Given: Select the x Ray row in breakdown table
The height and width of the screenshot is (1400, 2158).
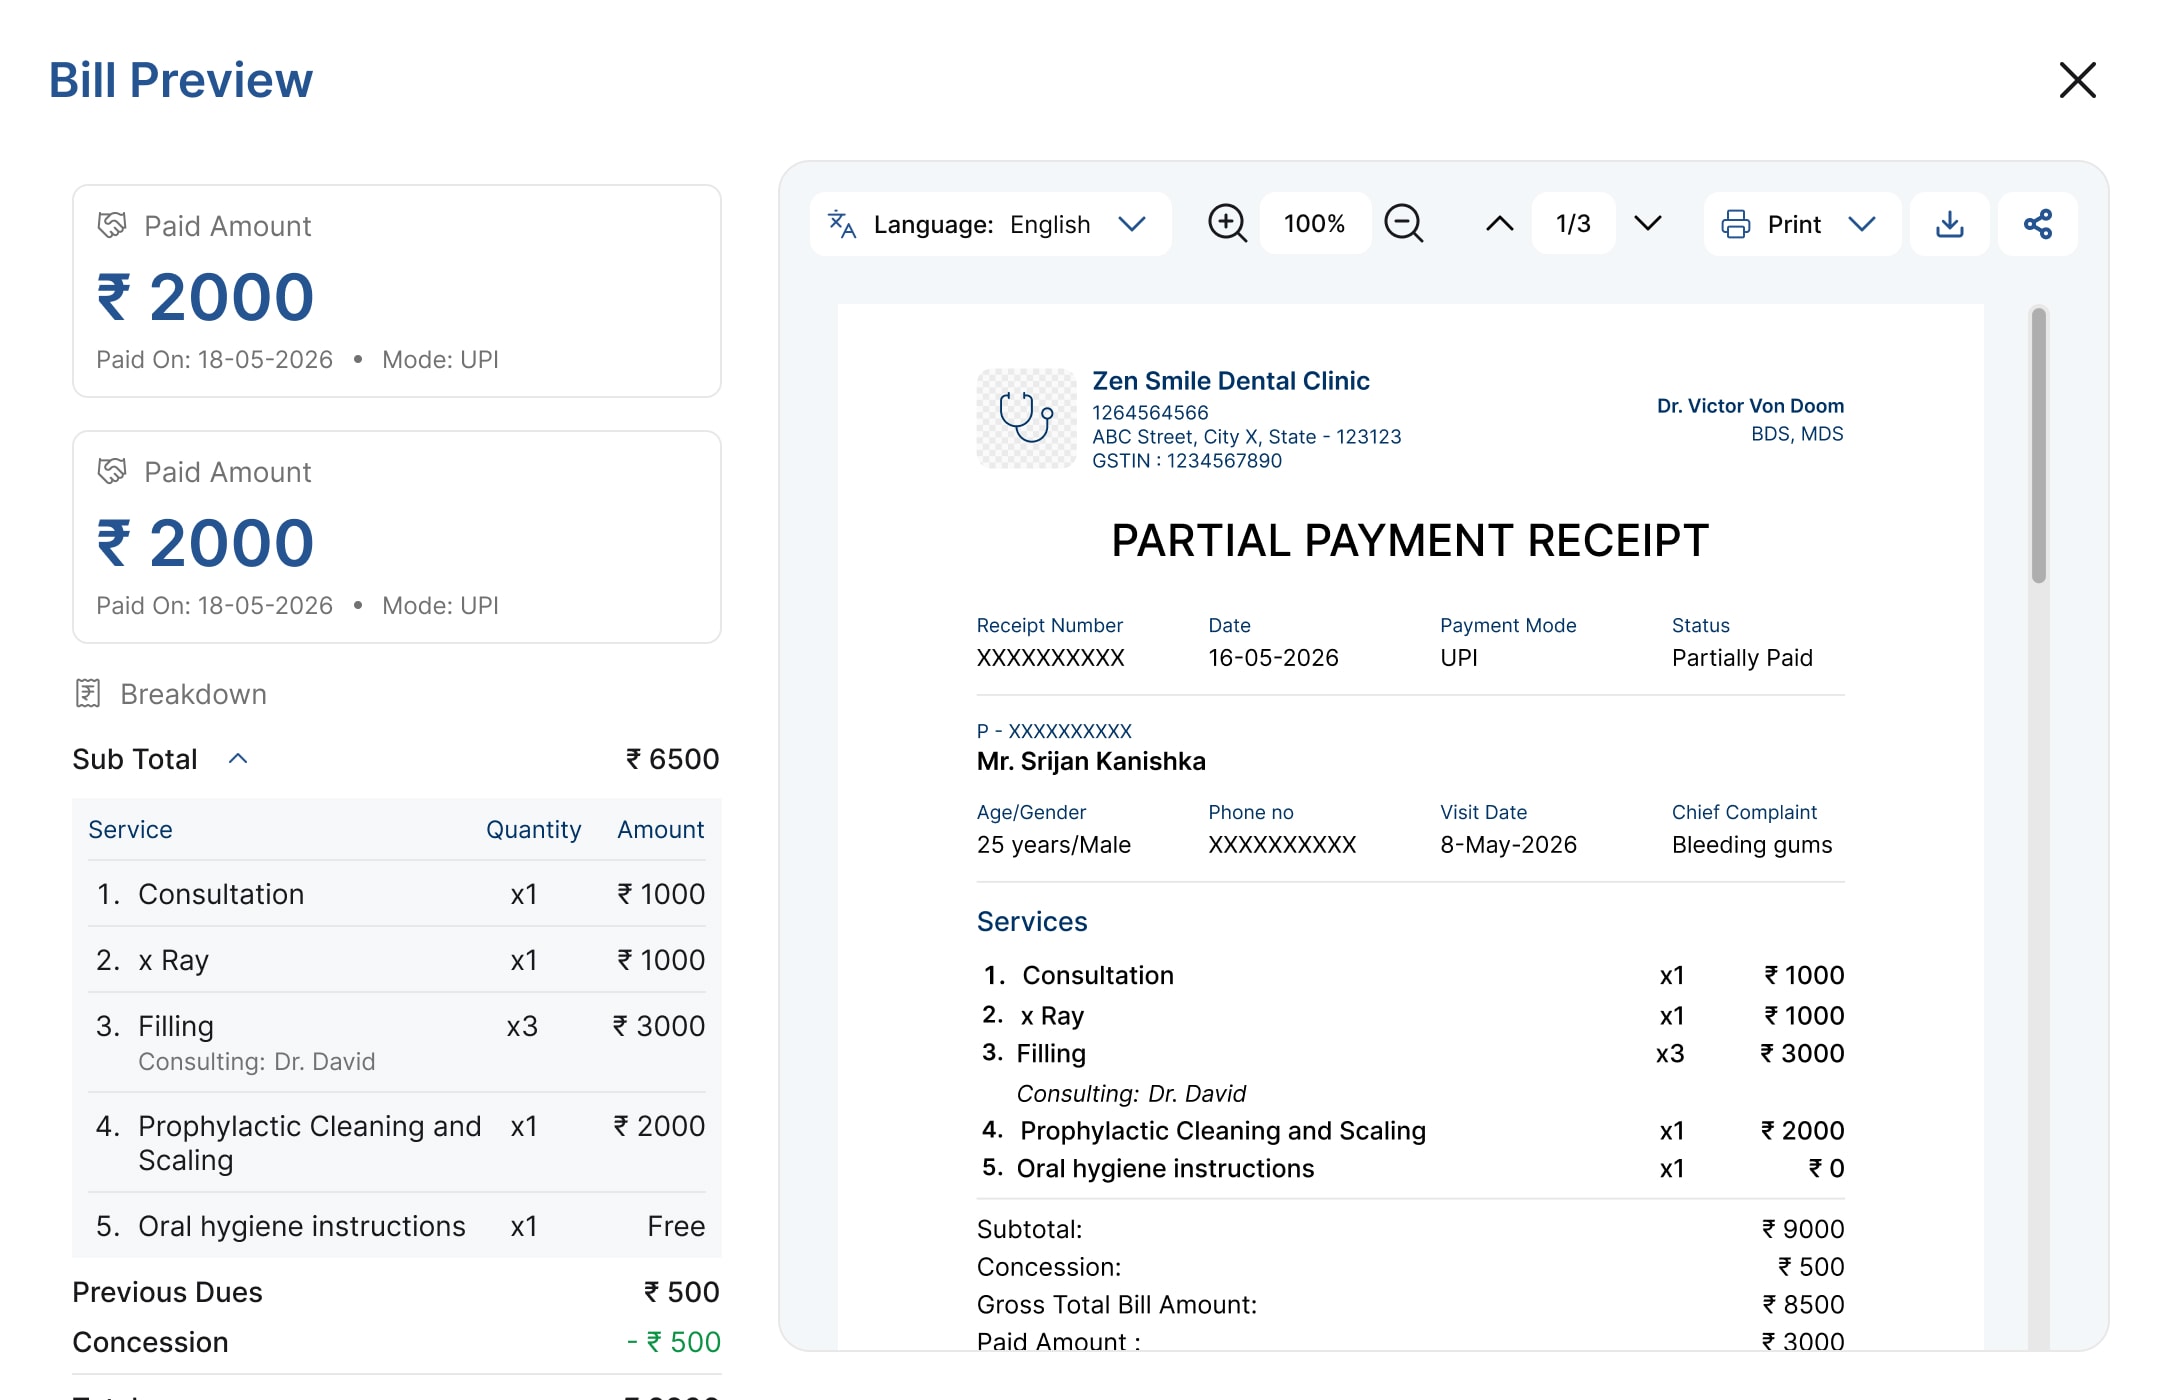Looking at the screenshot, I should (x=397, y=960).
